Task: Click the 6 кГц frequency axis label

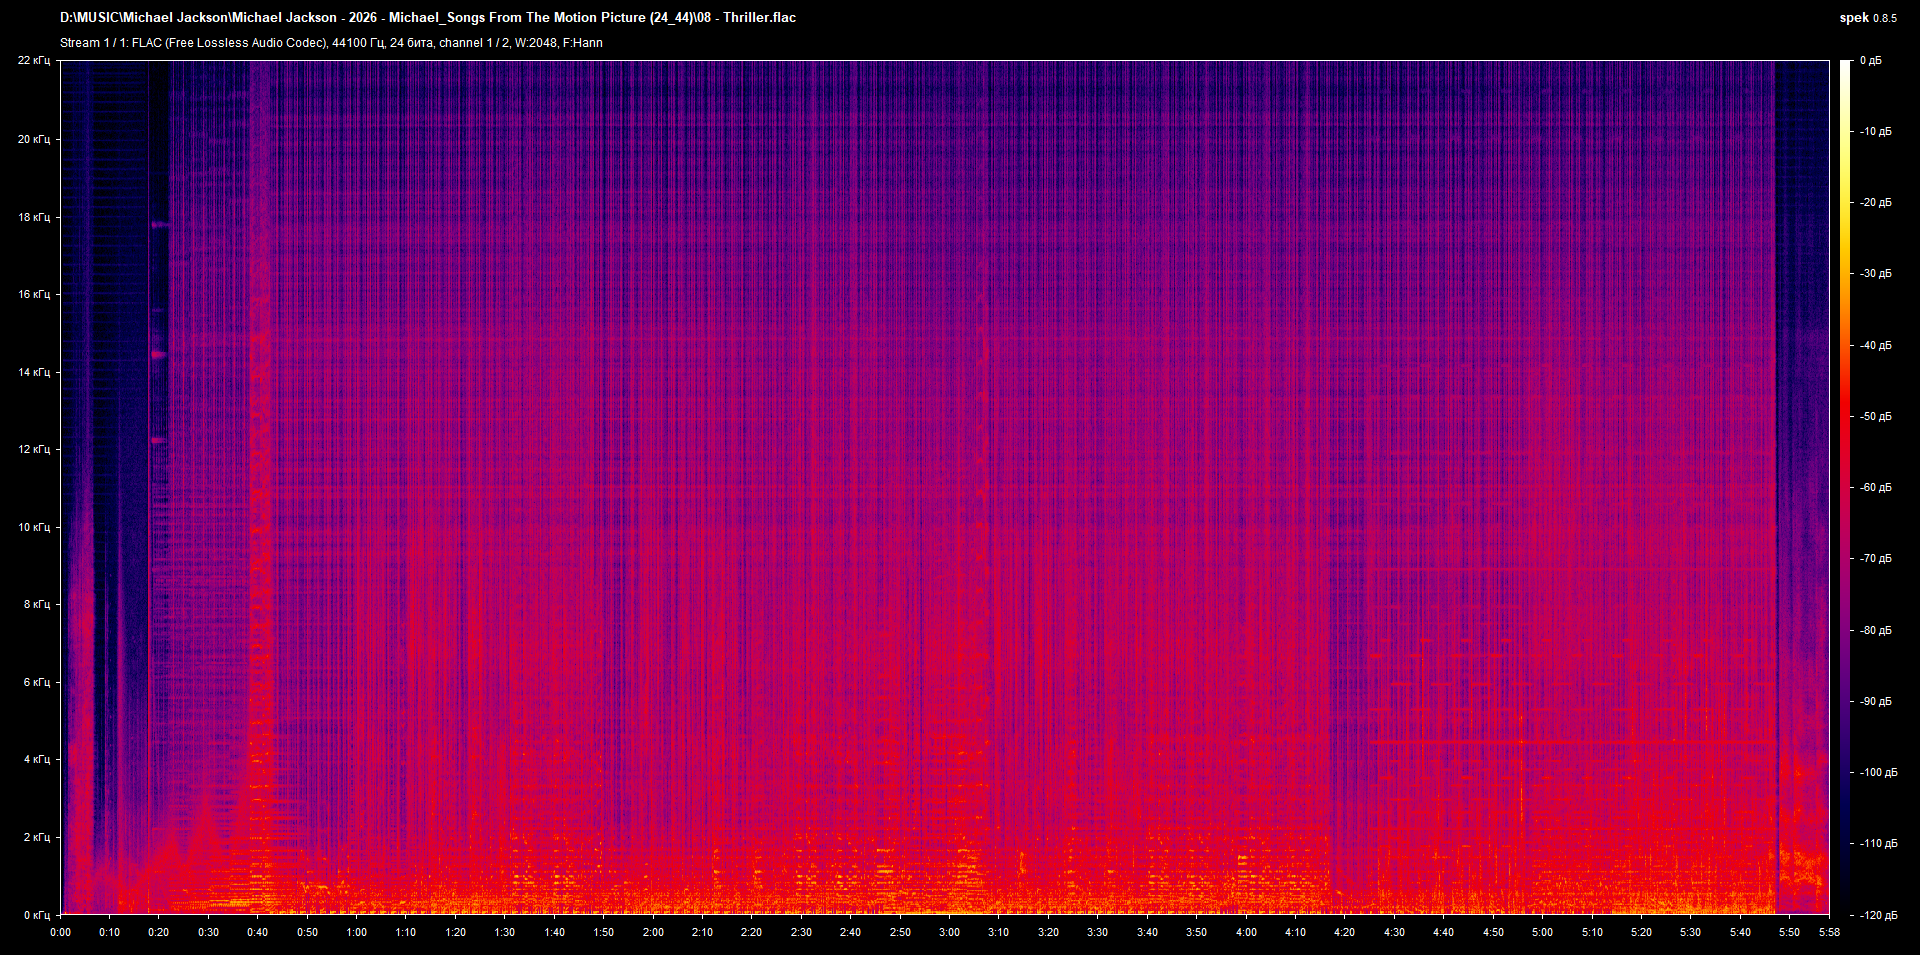Action: (37, 682)
